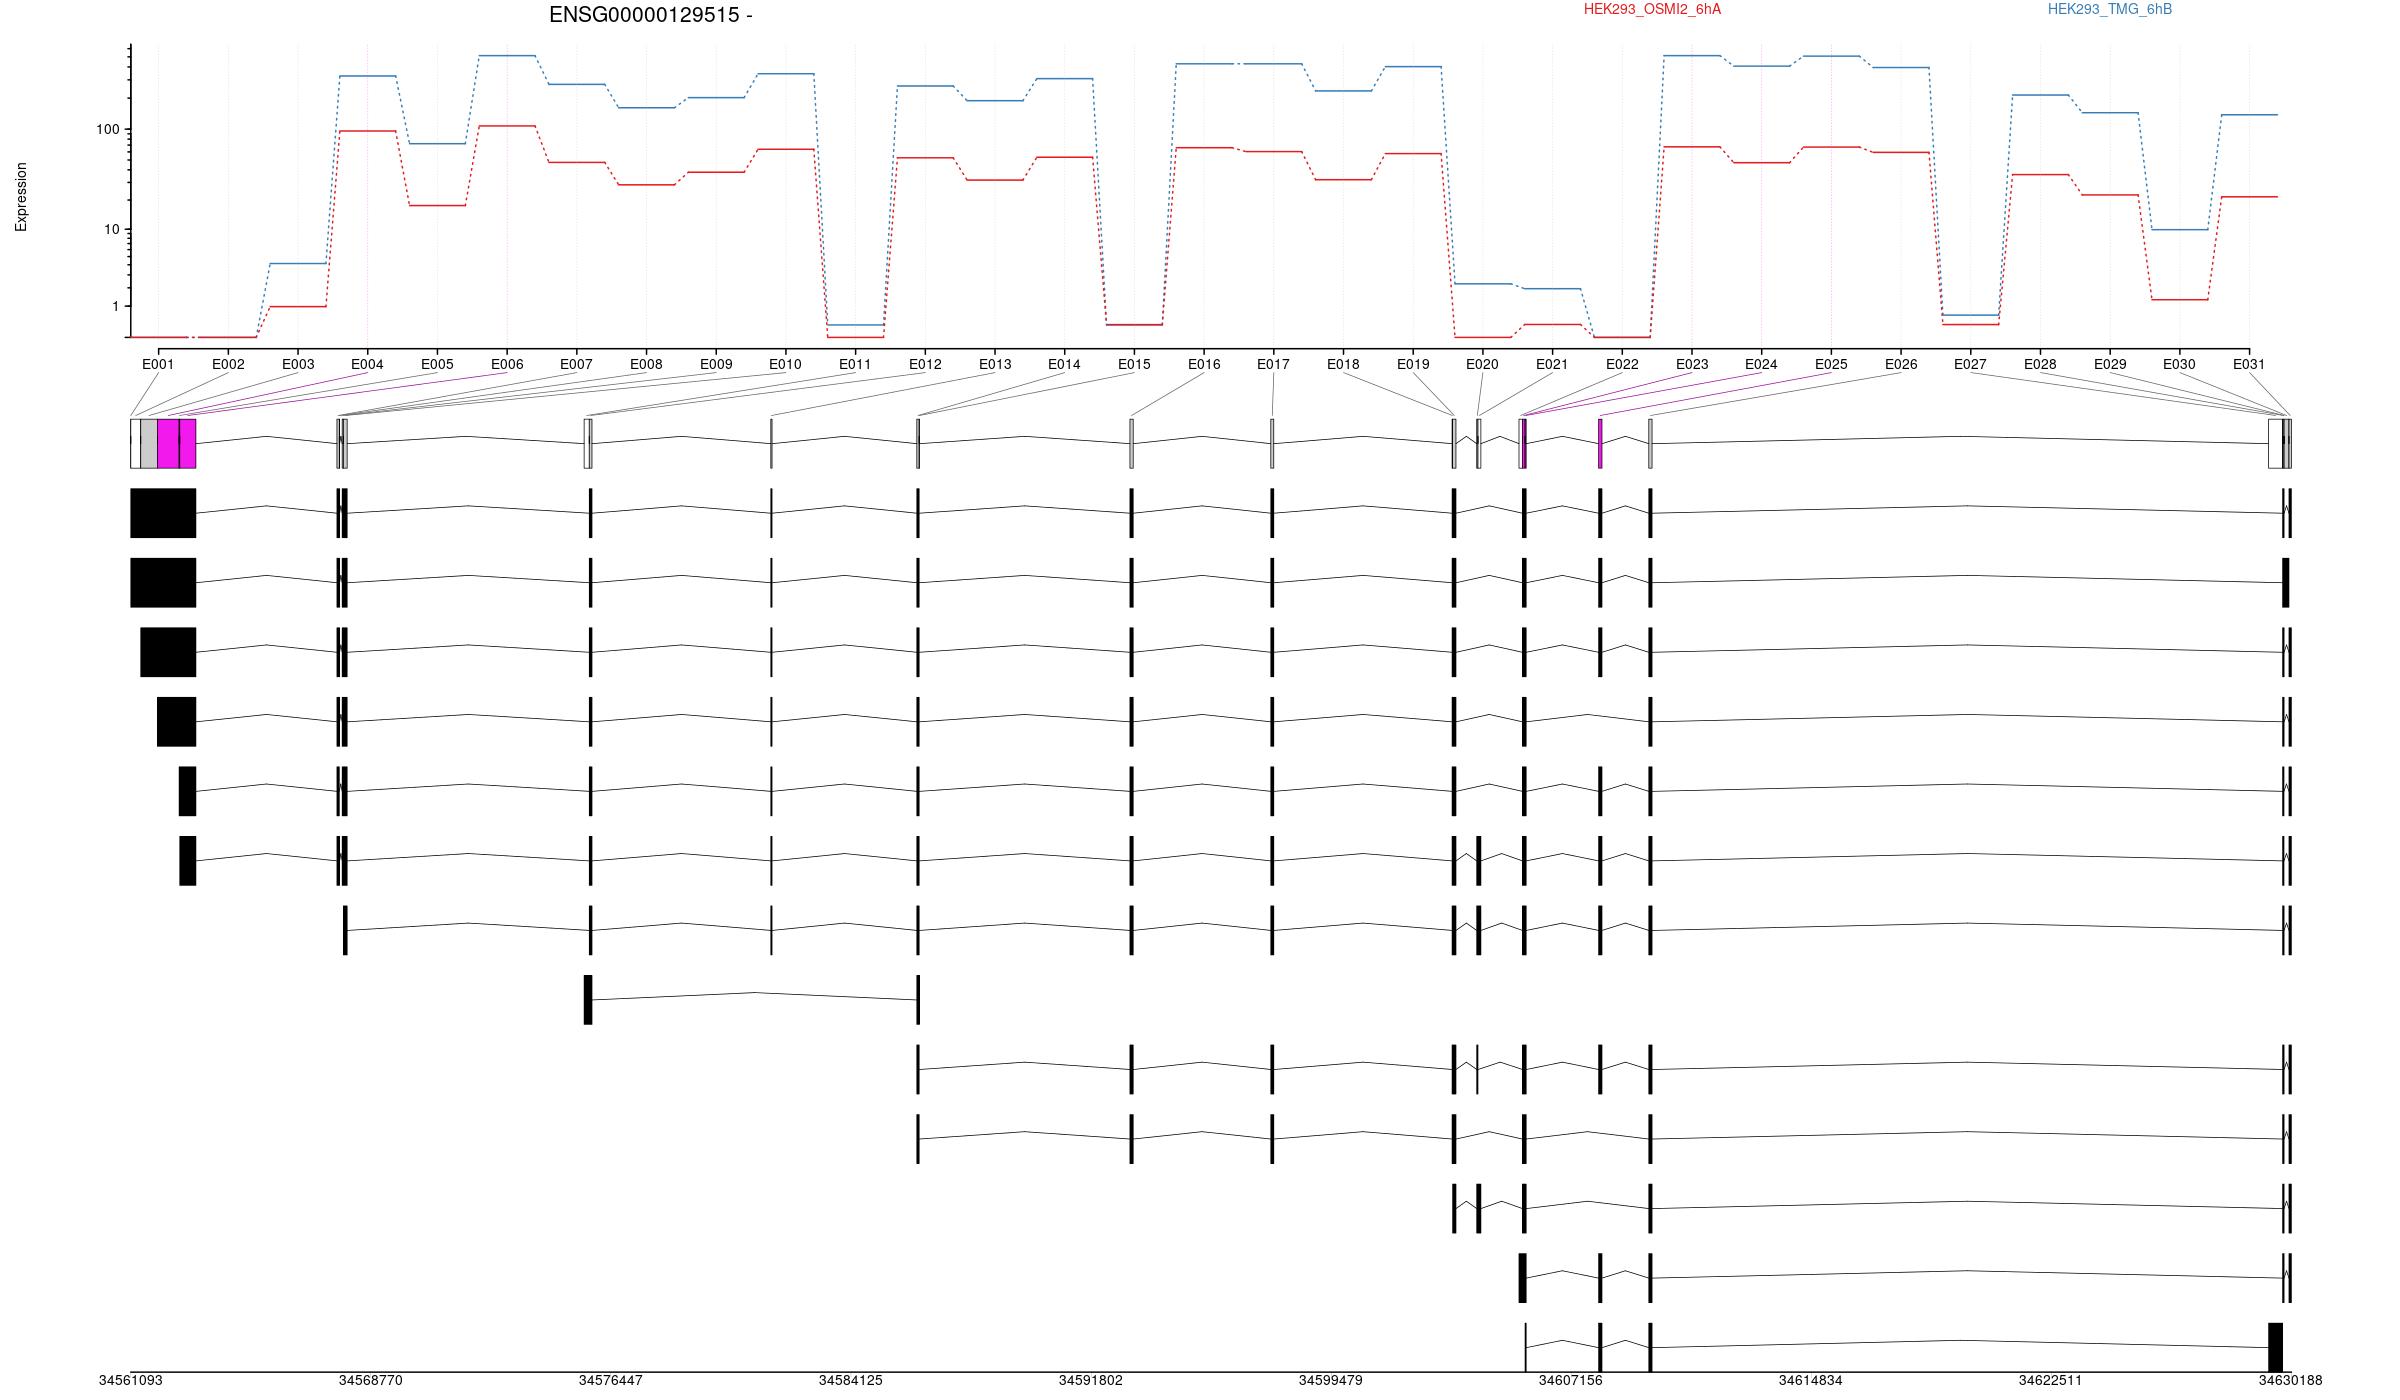Viewport: 2400px width, 1400px height.
Task: Select exon label E023
Action: [x=1692, y=364]
